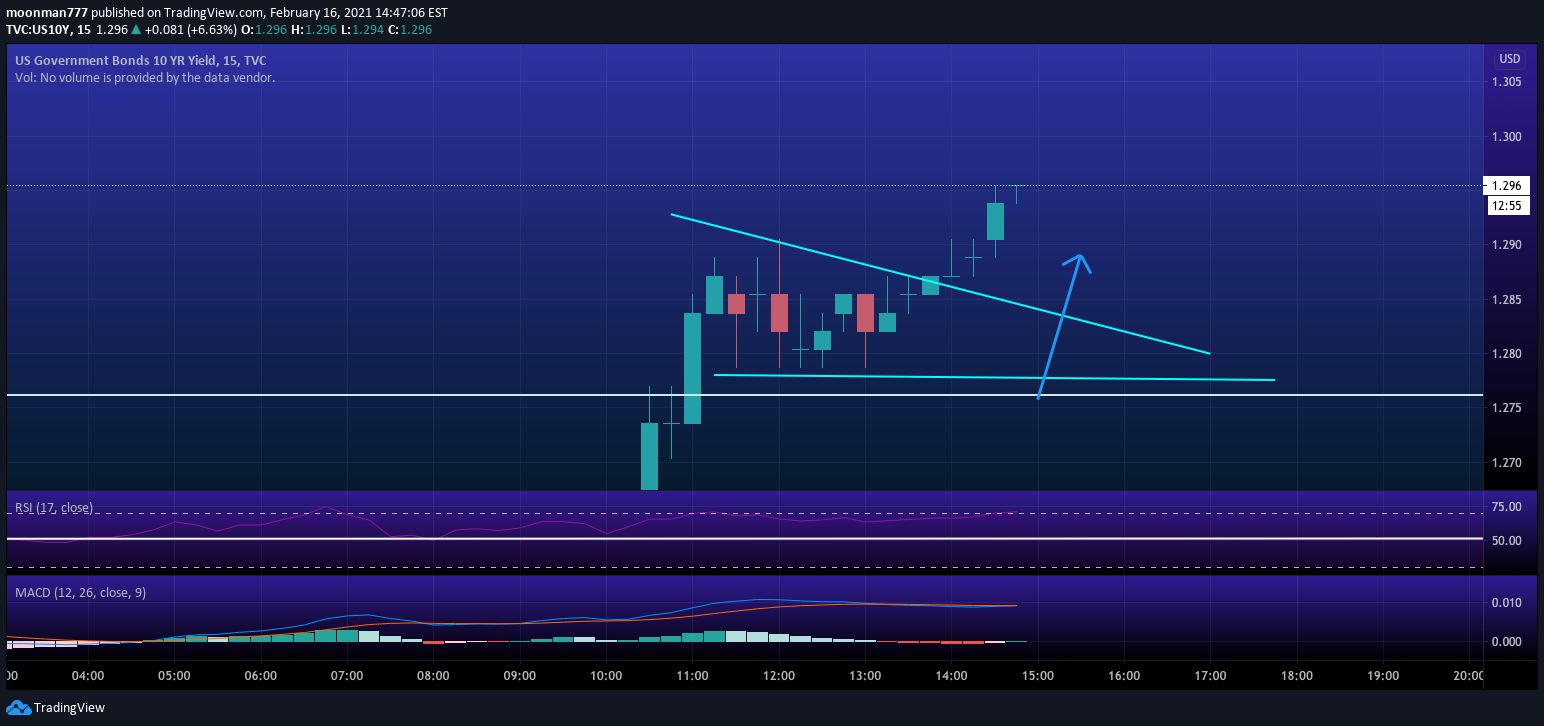Click the 14:00 time axis label
1544x726 pixels.
pyautogui.click(x=951, y=676)
